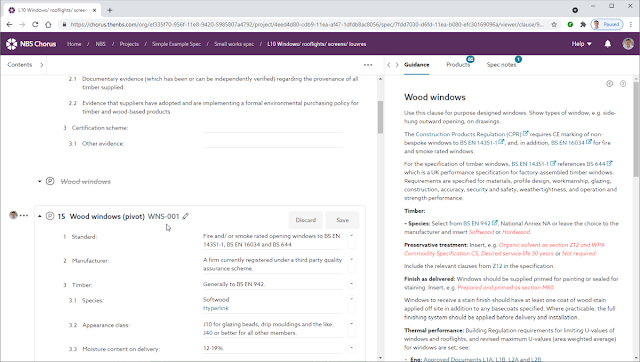Open clause 15 row options ellipsis

coord(24,215)
